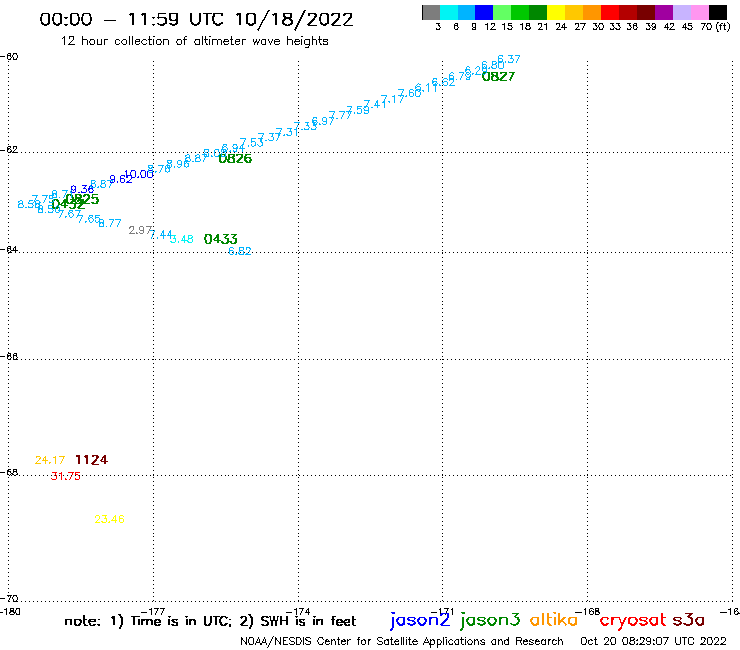Select the 24.17 wave height value
The width and height of the screenshot is (740, 650).
(50, 460)
